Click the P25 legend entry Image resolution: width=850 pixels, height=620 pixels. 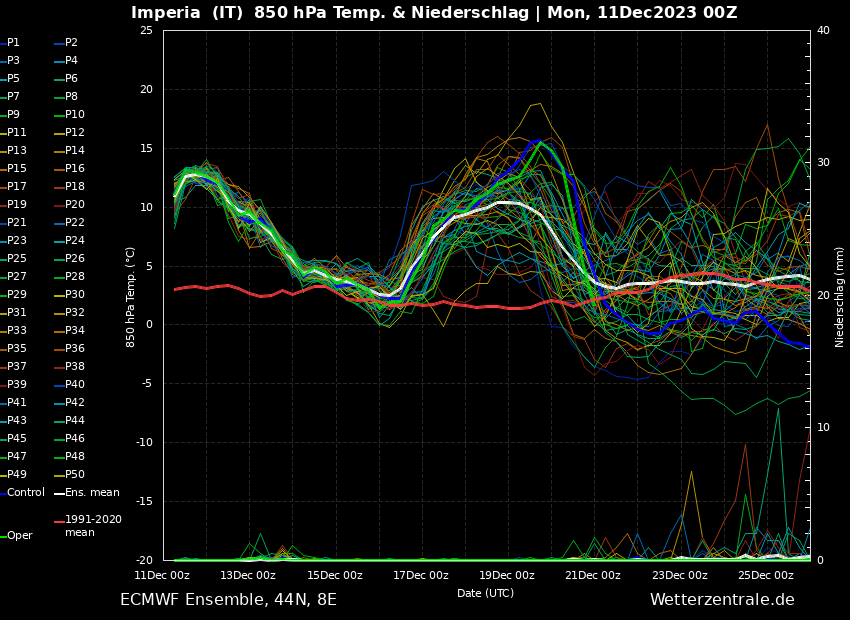[17, 259]
